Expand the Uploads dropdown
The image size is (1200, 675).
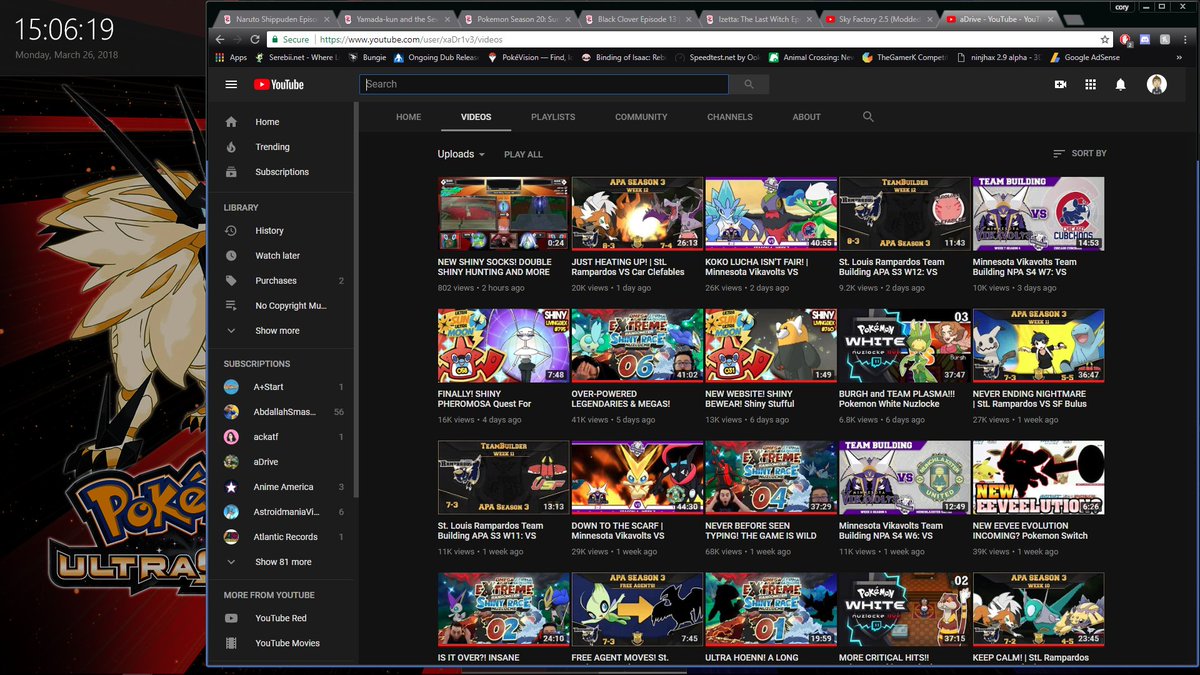click(461, 154)
